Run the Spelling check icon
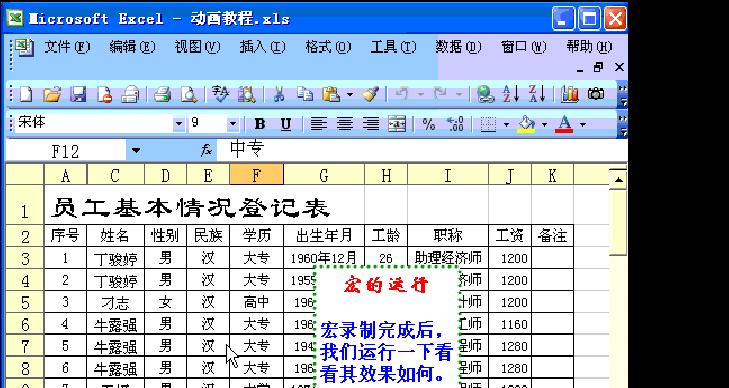The height and width of the screenshot is (388, 729). click(x=220, y=94)
